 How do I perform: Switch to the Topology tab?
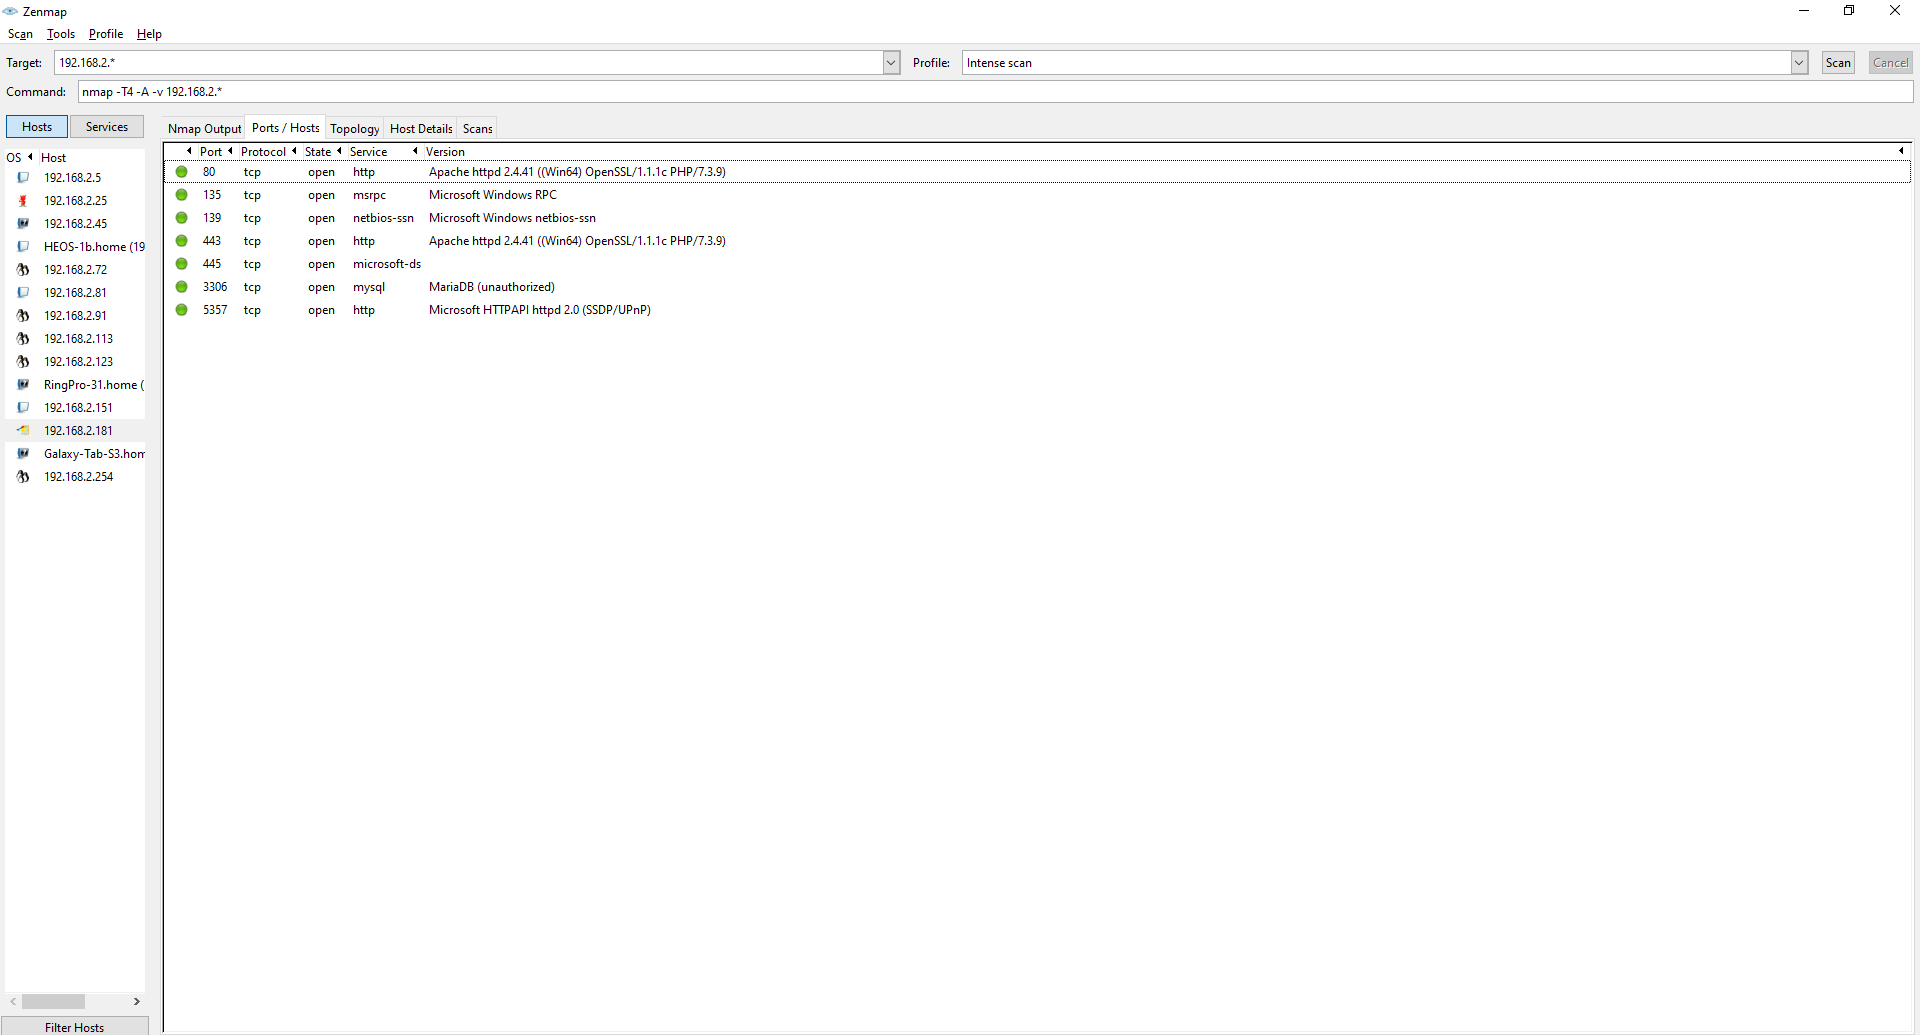355,129
